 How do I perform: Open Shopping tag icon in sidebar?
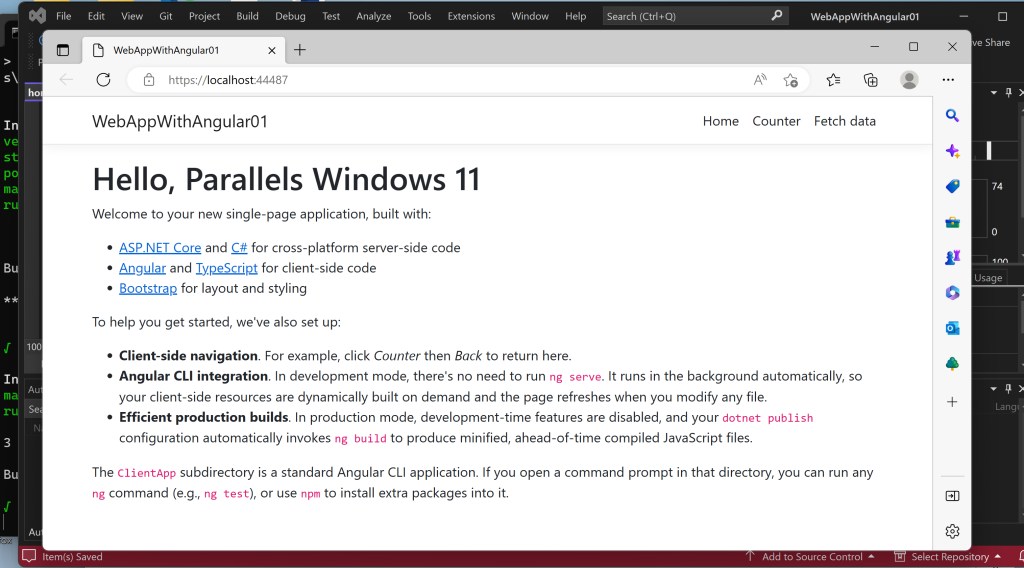click(952, 186)
